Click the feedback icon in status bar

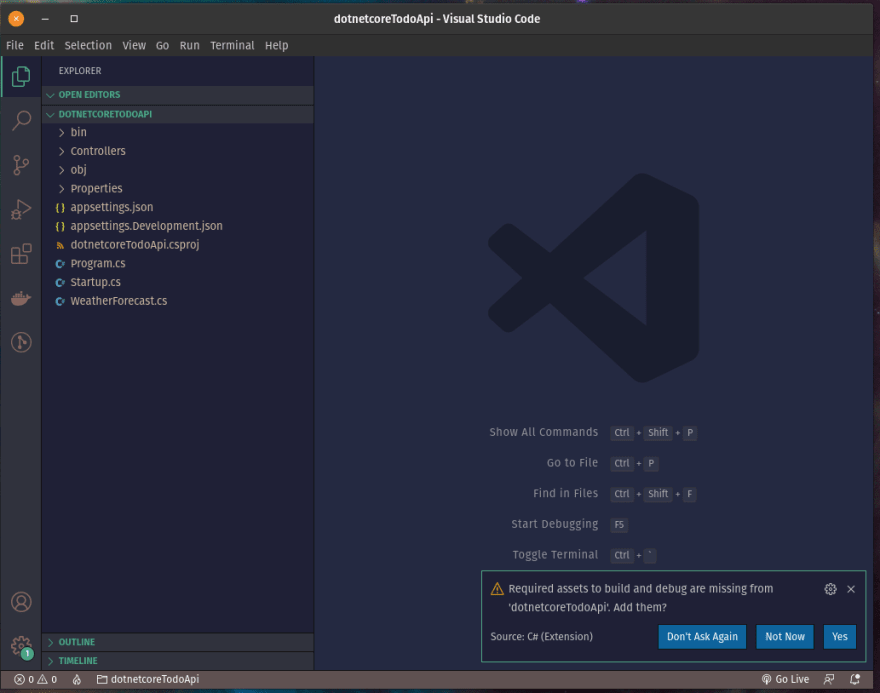point(829,680)
